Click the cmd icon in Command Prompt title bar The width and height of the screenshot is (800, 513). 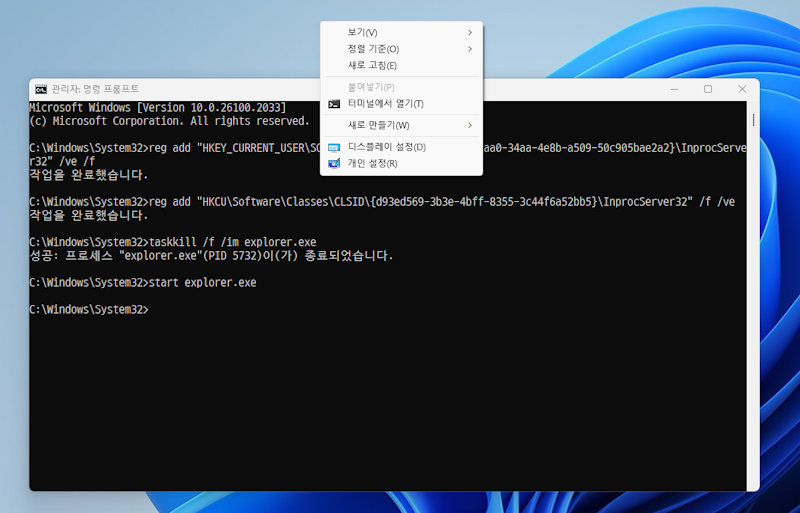click(41, 89)
